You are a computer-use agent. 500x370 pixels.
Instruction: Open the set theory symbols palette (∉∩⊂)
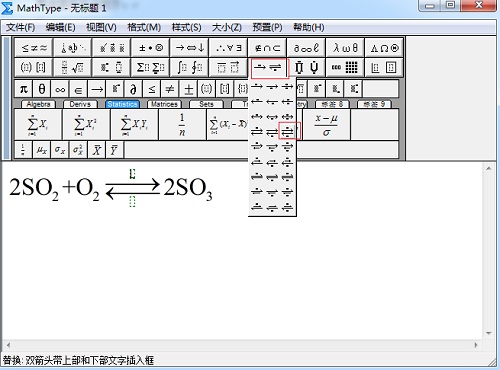click(267, 48)
